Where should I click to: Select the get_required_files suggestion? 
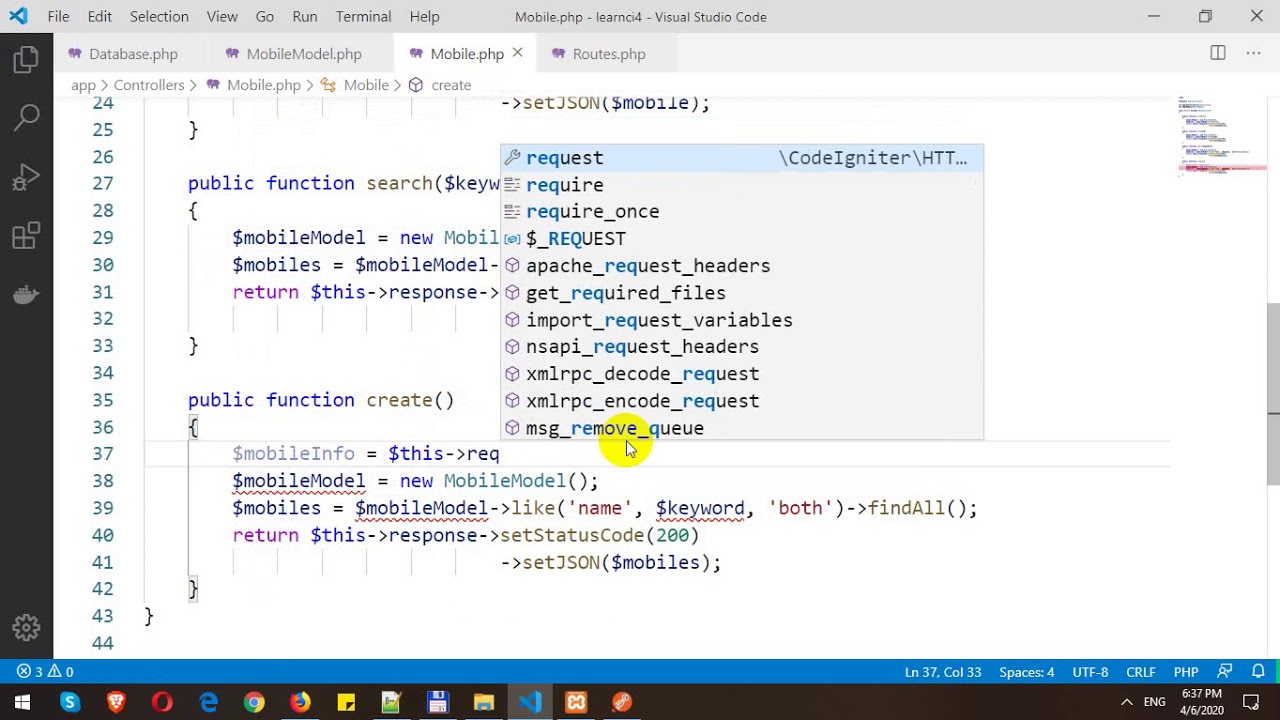click(741, 293)
